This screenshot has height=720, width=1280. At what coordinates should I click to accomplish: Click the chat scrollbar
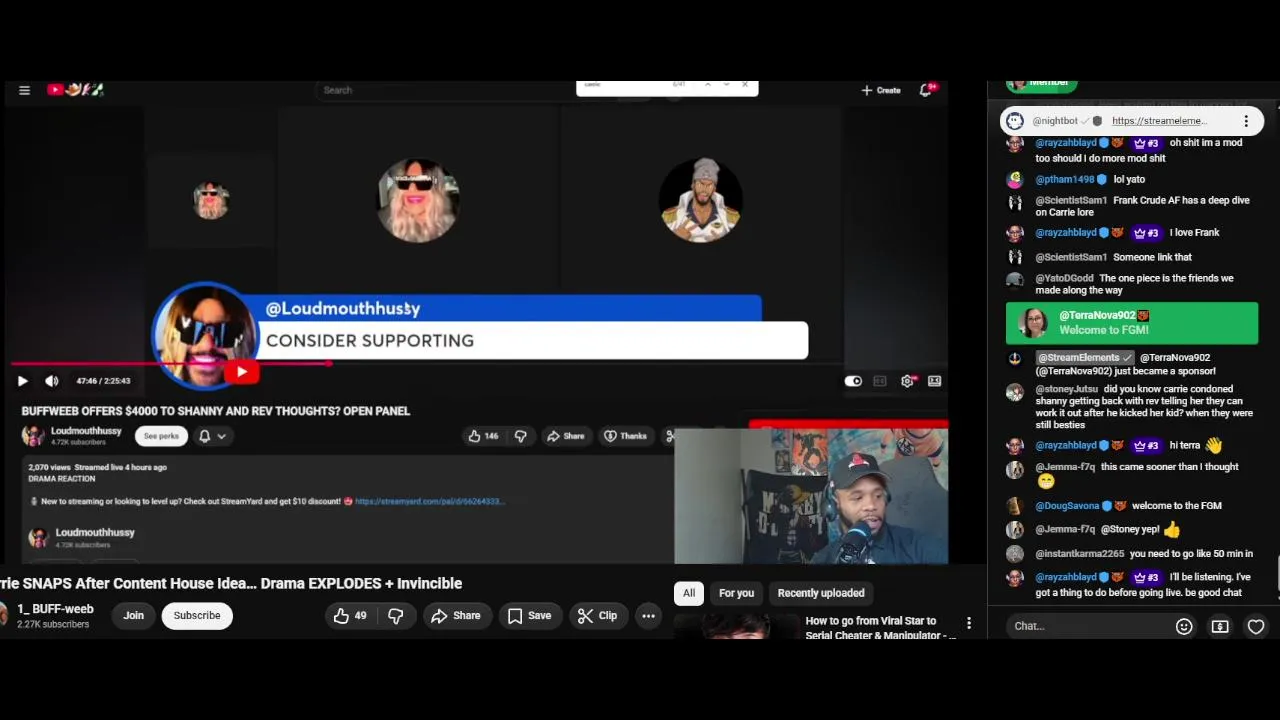[1277, 575]
